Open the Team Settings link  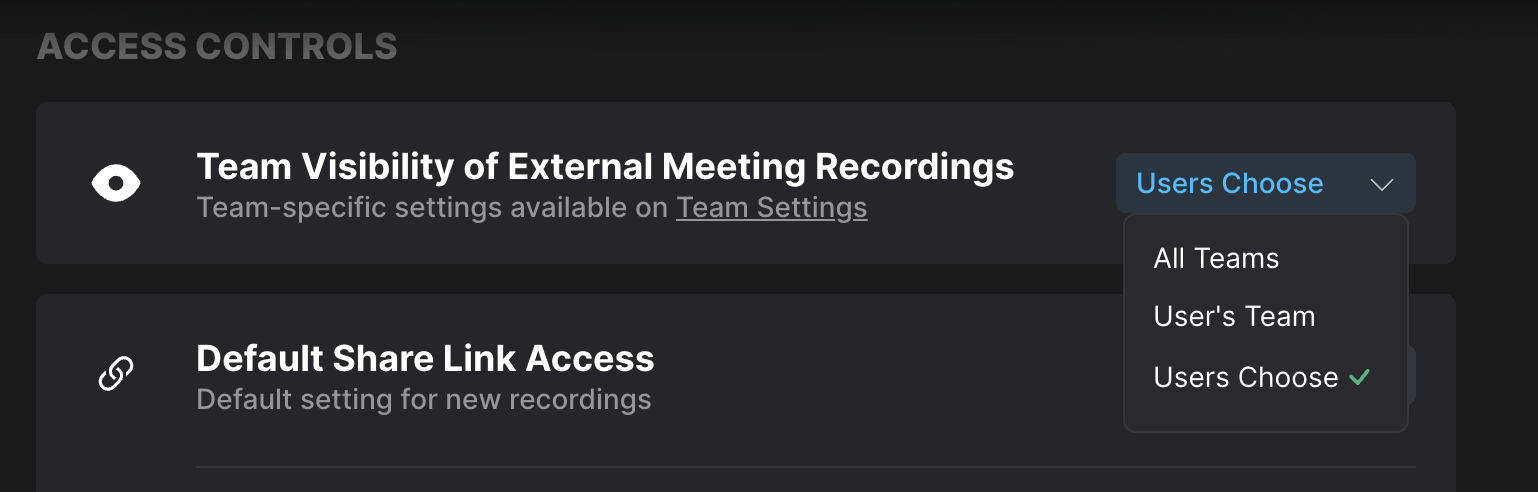[x=771, y=208]
